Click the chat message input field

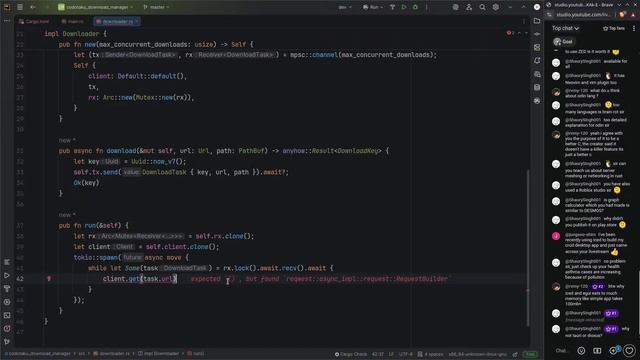pos(562,350)
